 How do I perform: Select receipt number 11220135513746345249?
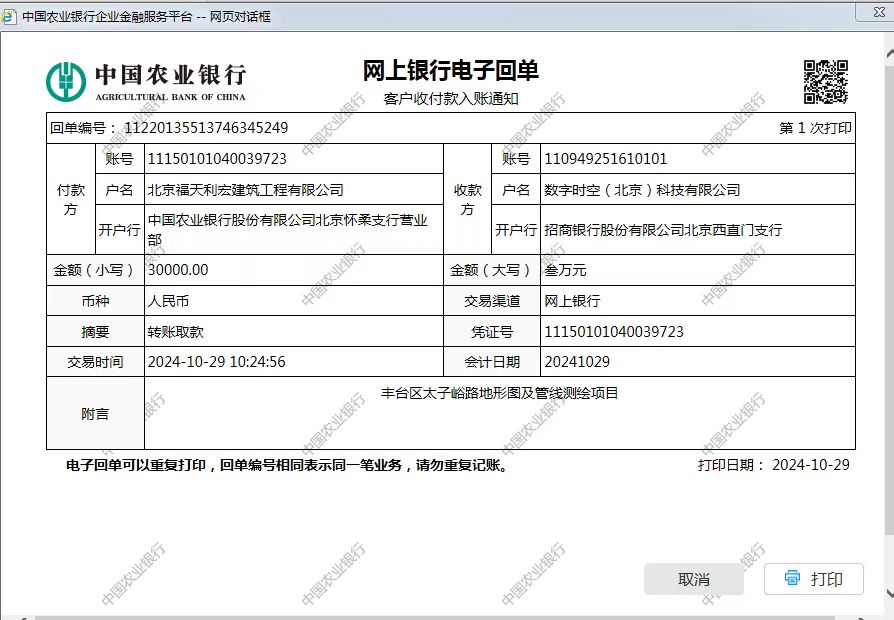pos(206,128)
